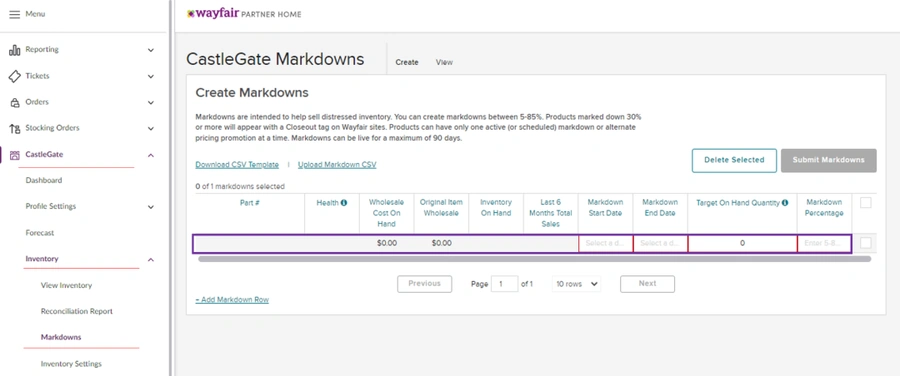Viewport: 900px width, 376px height.
Task: Click the Add Markdown Row link
Action: (x=232, y=300)
